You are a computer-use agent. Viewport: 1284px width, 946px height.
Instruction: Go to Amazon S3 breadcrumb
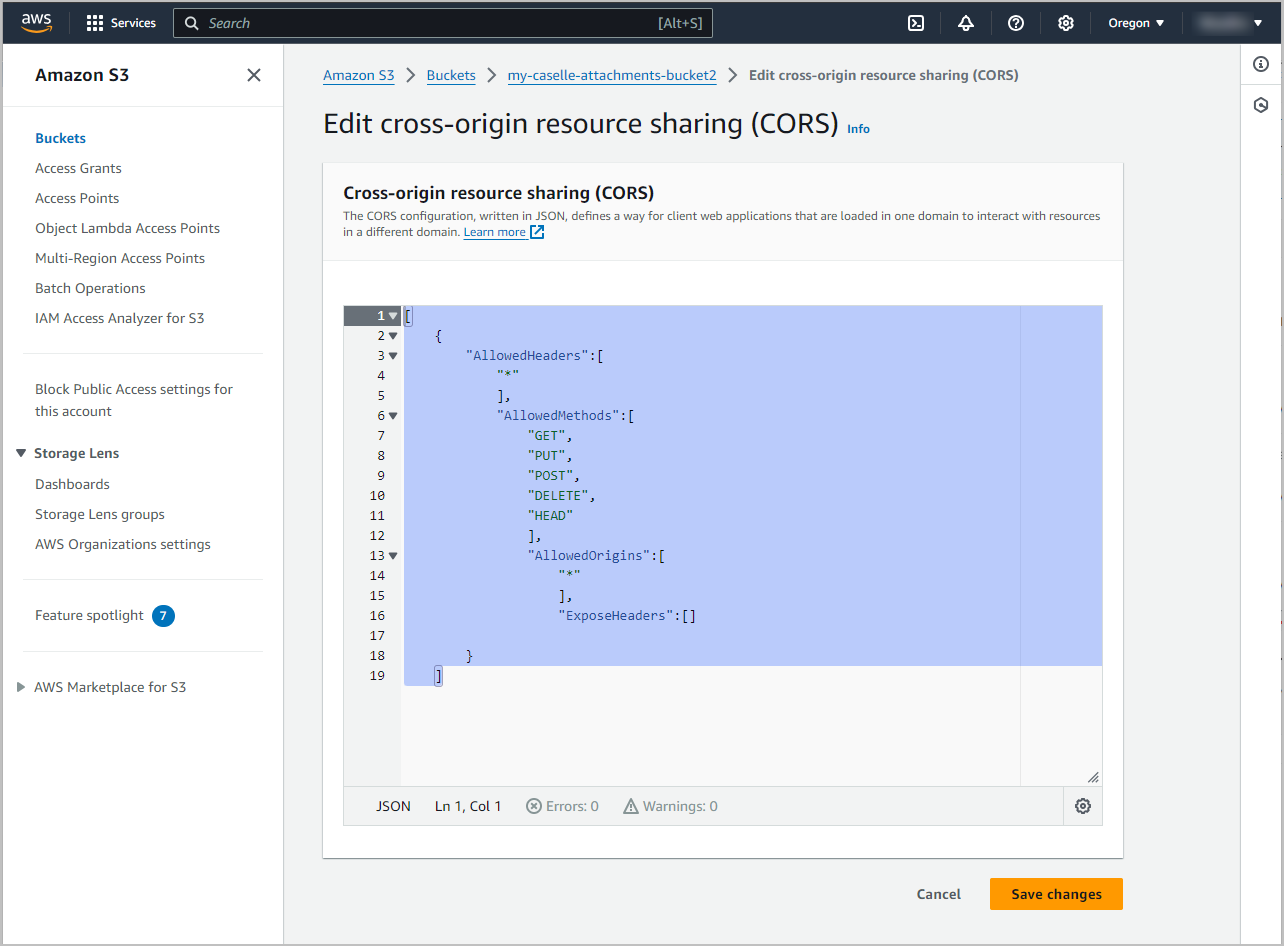(x=359, y=75)
